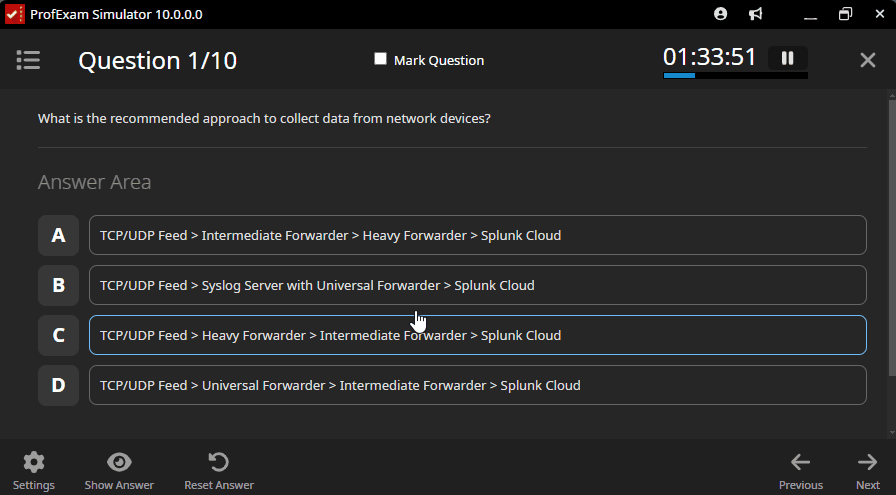Click the vertical scrollbar of the question area
Screen dimensions: 896x495
pyautogui.click(x=892, y=238)
